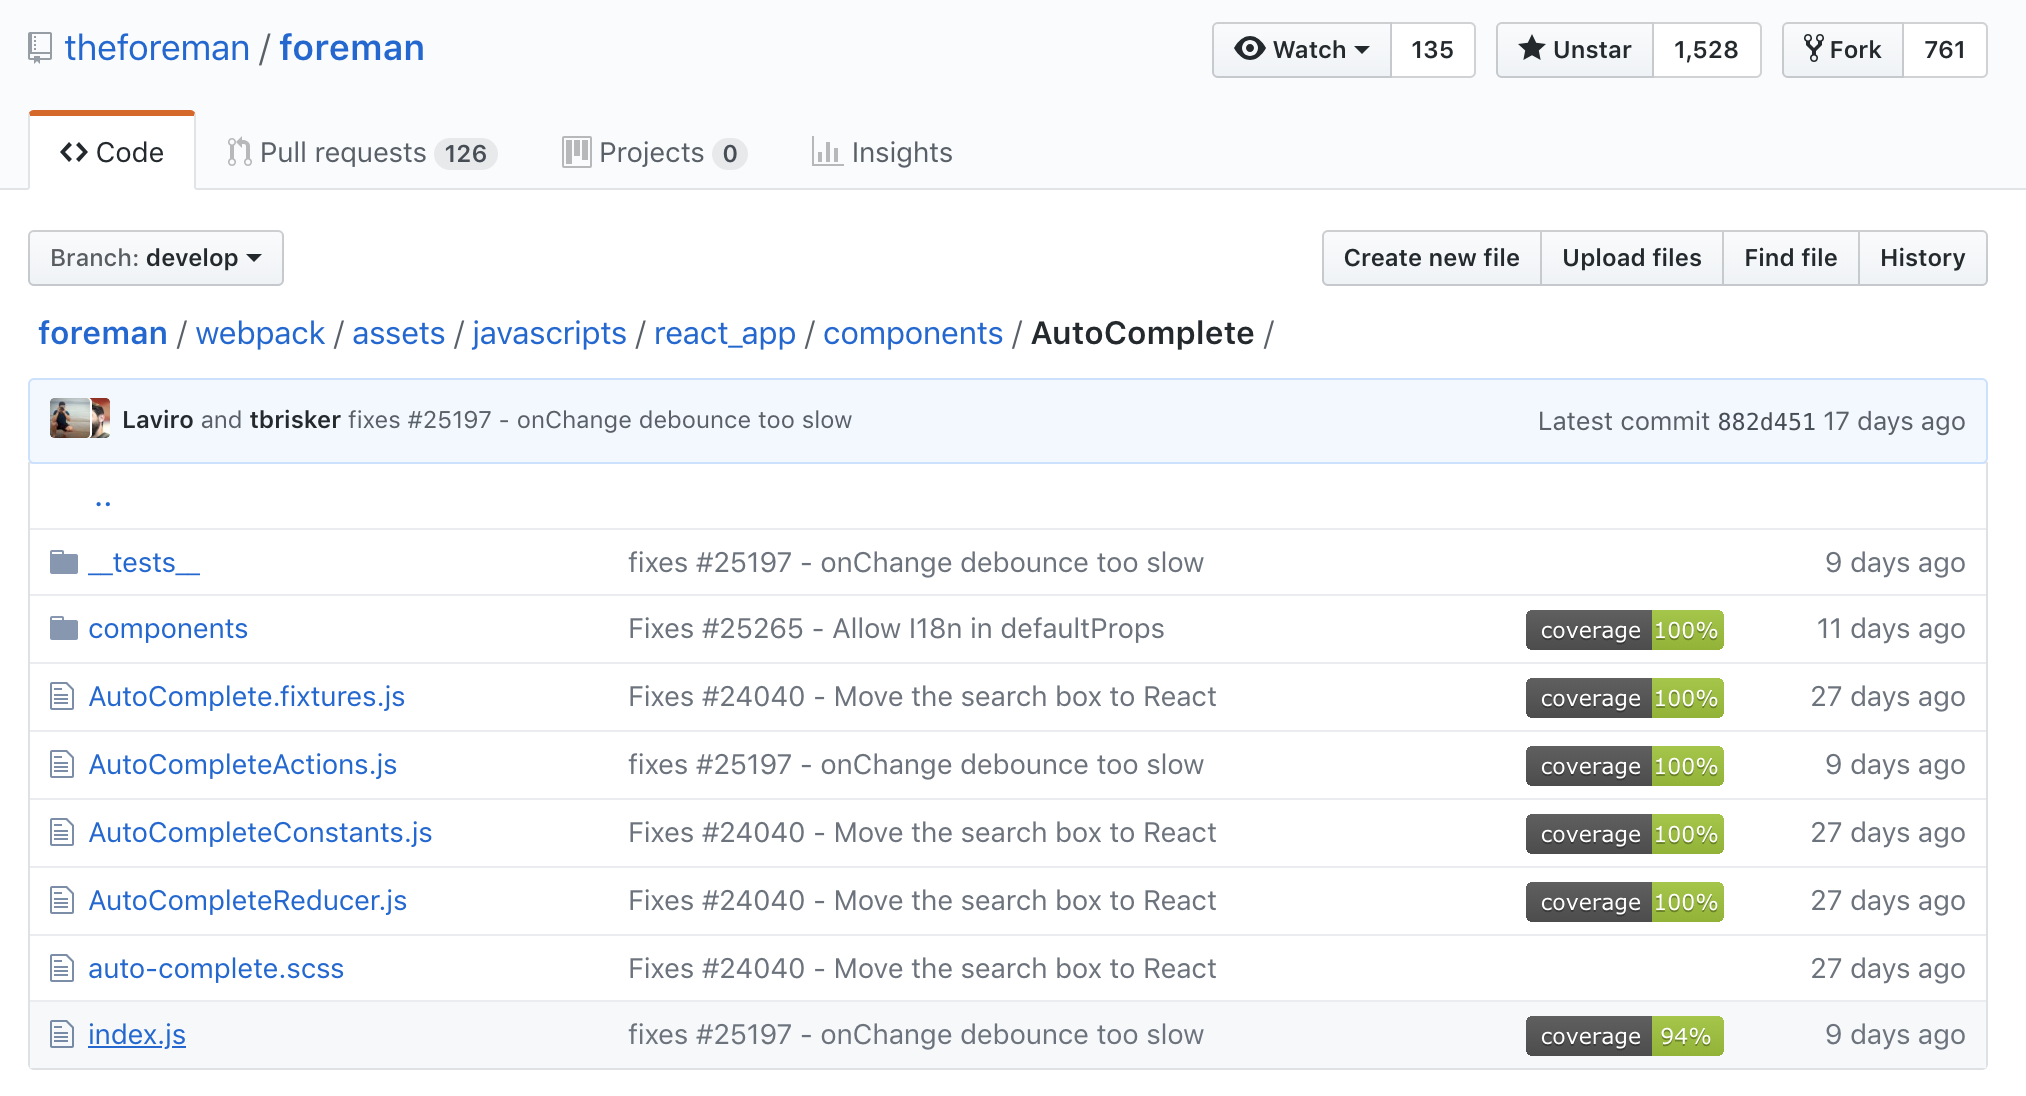Click the coverage 94% badge for index.js

pyautogui.click(x=1624, y=1036)
